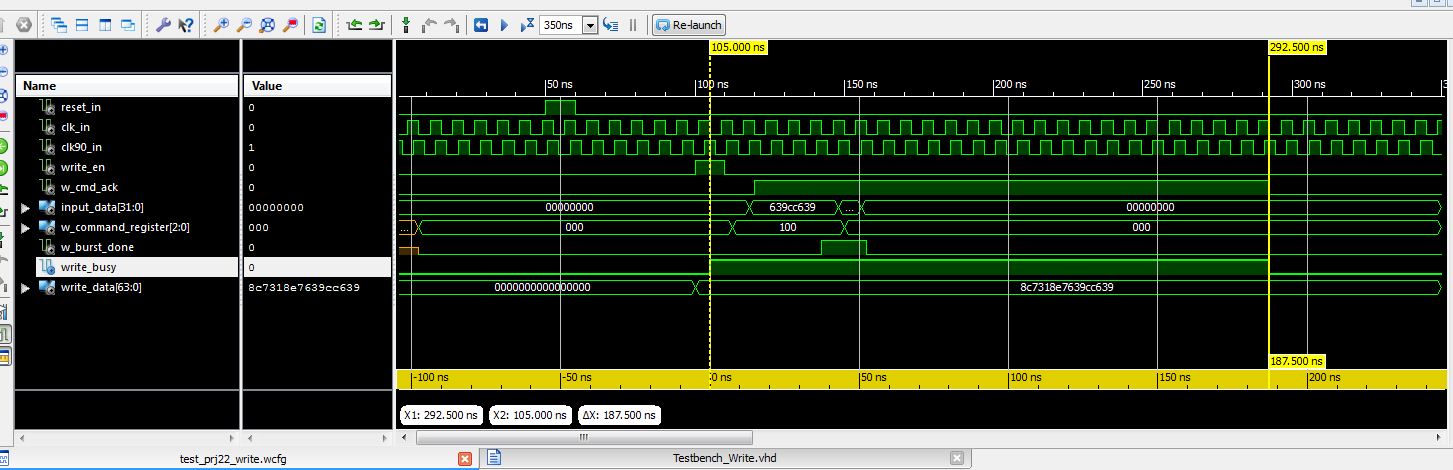Click the Zoom Out magnifier icon

[x=244, y=24]
